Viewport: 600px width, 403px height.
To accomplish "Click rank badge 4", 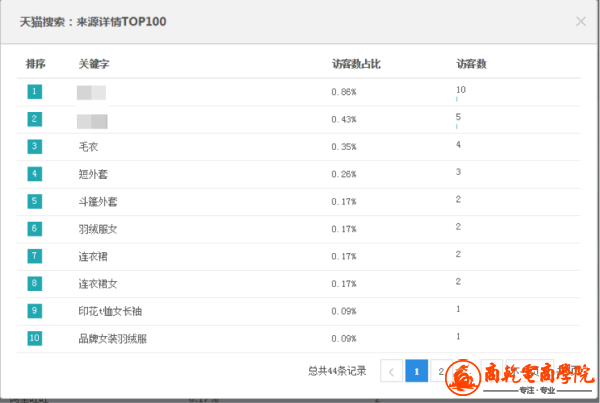I will pos(34,174).
